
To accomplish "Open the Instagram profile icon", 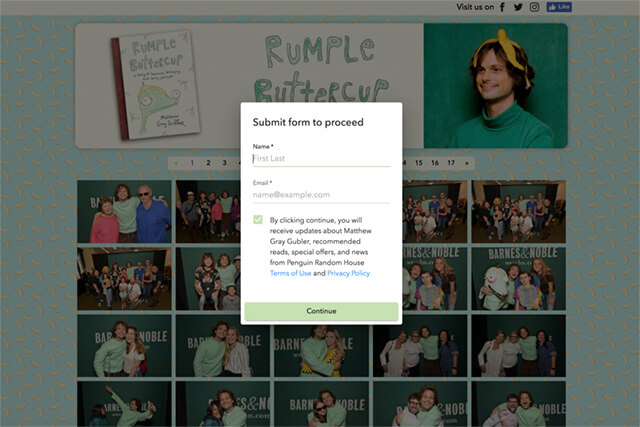I will tap(535, 7).
